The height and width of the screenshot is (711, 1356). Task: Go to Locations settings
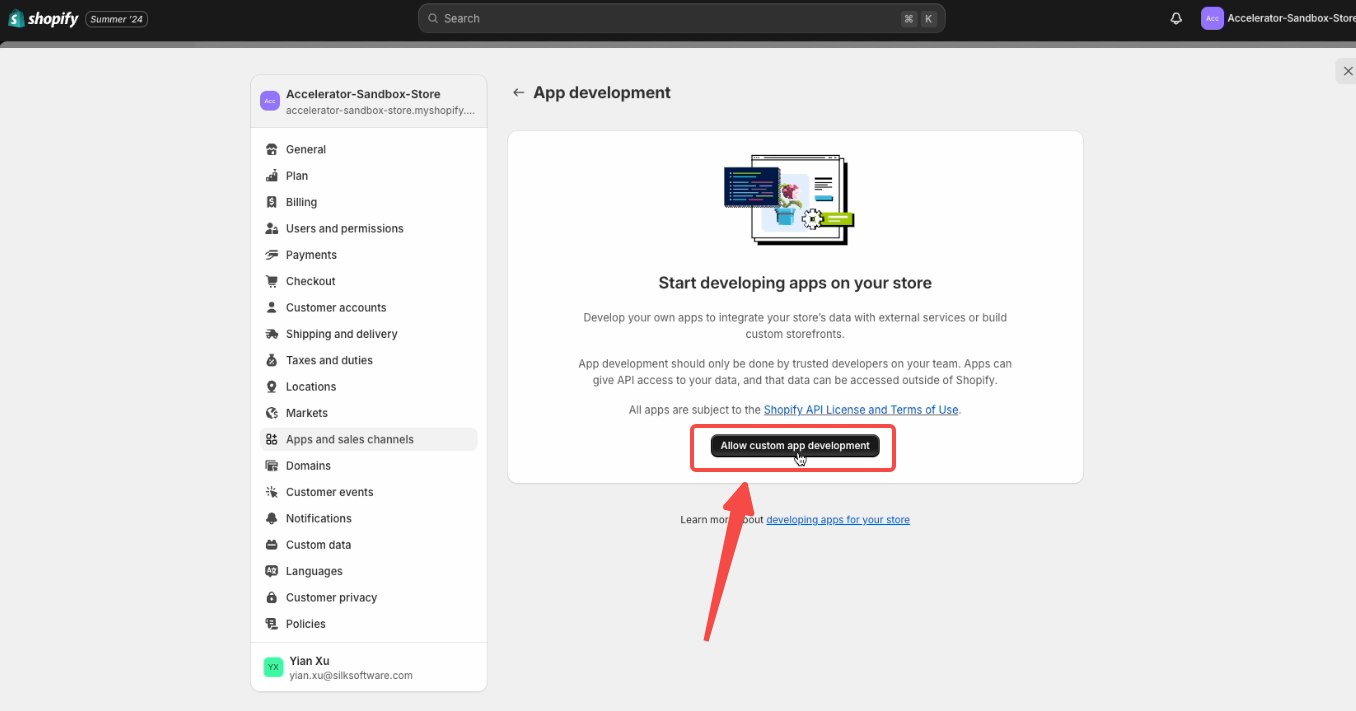pyautogui.click(x=369, y=387)
